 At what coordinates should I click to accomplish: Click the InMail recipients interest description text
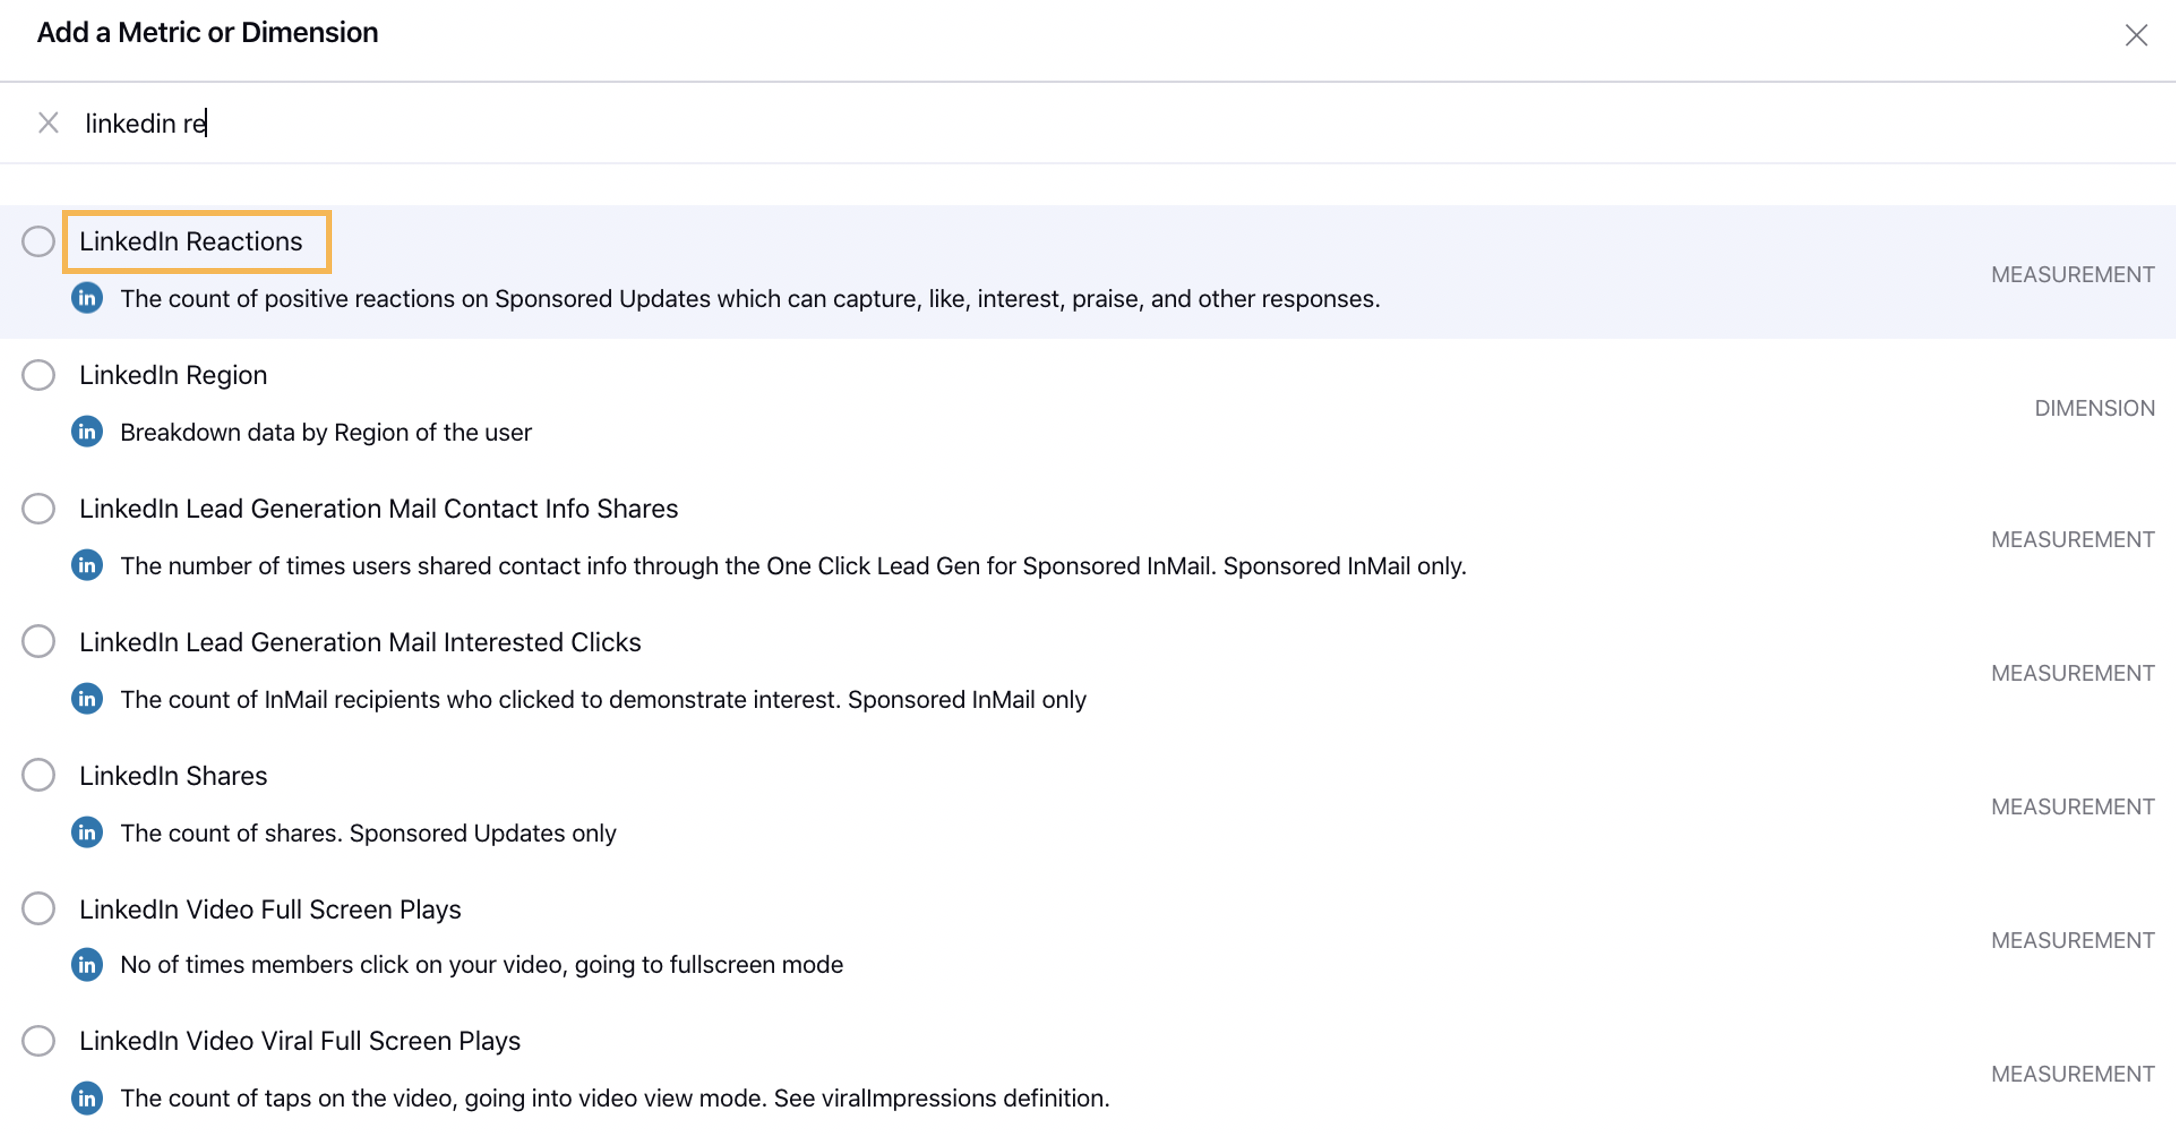pyautogui.click(x=603, y=699)
